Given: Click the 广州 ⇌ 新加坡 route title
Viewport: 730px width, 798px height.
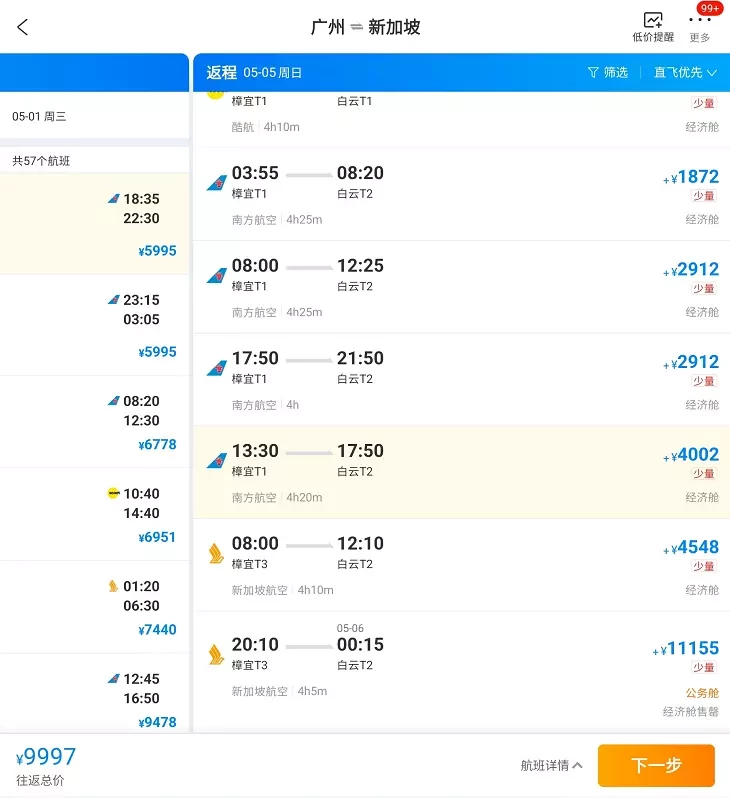Looking at the screenshot, I should (365, 27).
